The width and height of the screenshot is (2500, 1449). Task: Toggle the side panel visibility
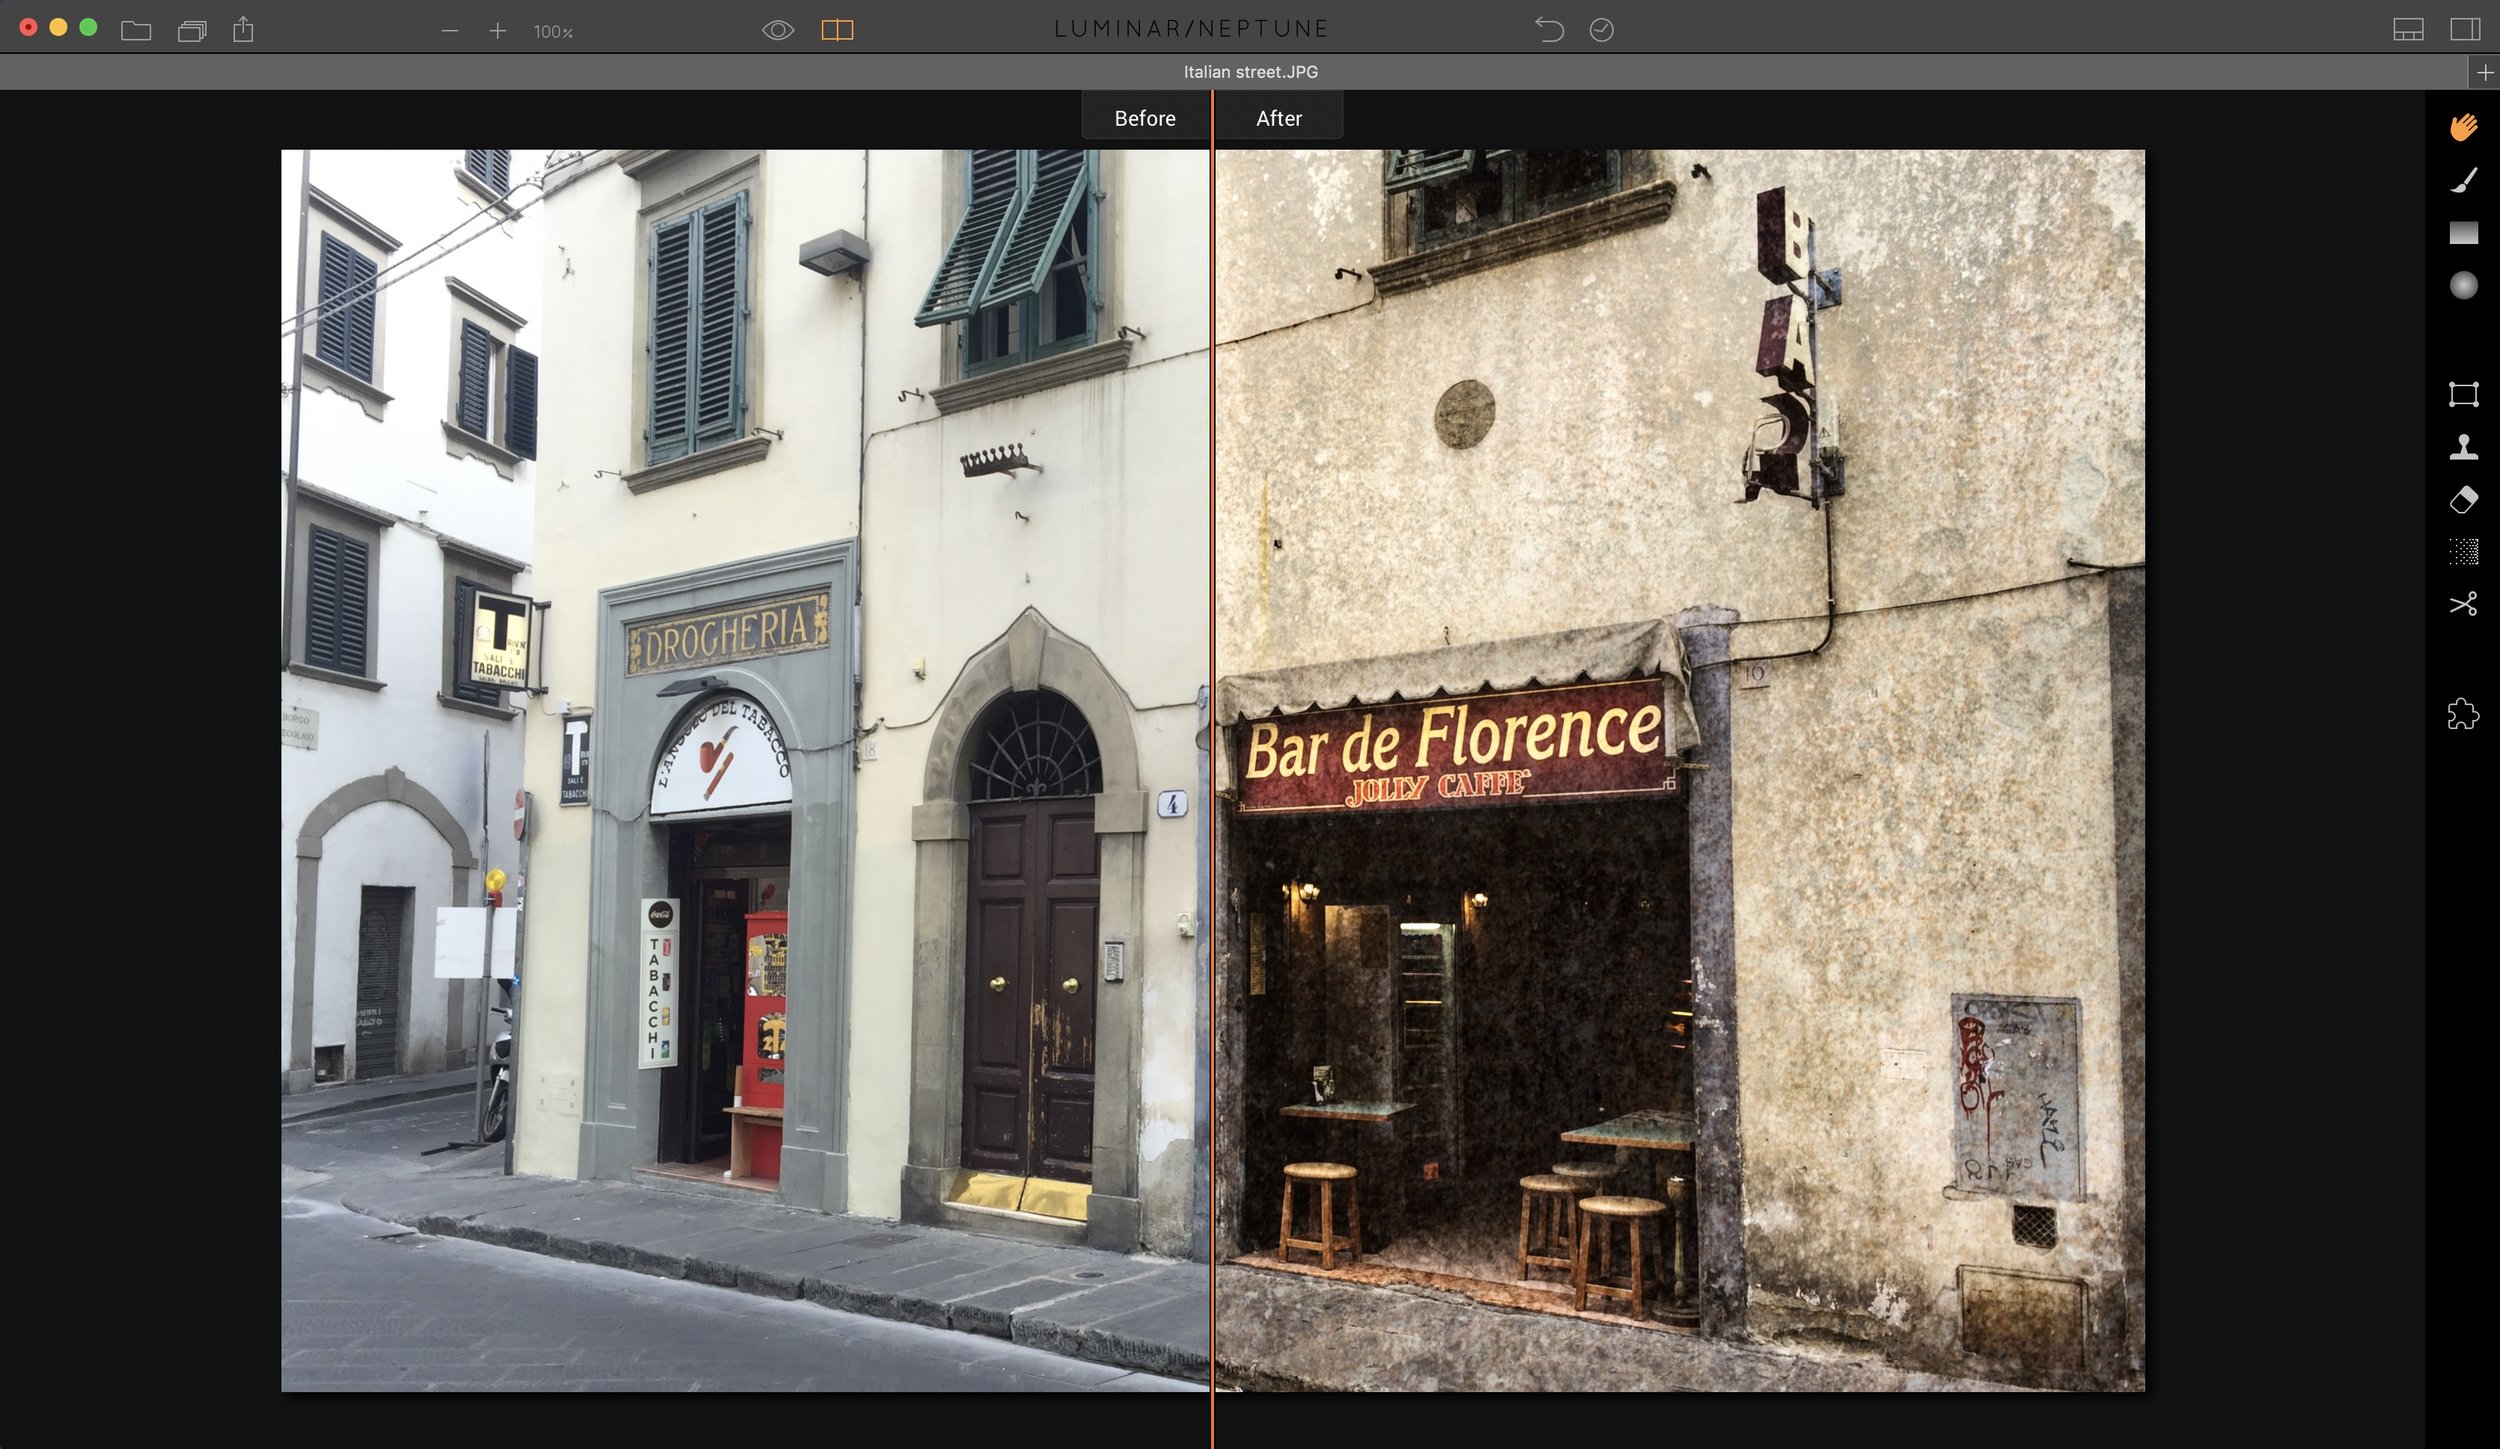pyautogui.click(x=2465, y=29)
